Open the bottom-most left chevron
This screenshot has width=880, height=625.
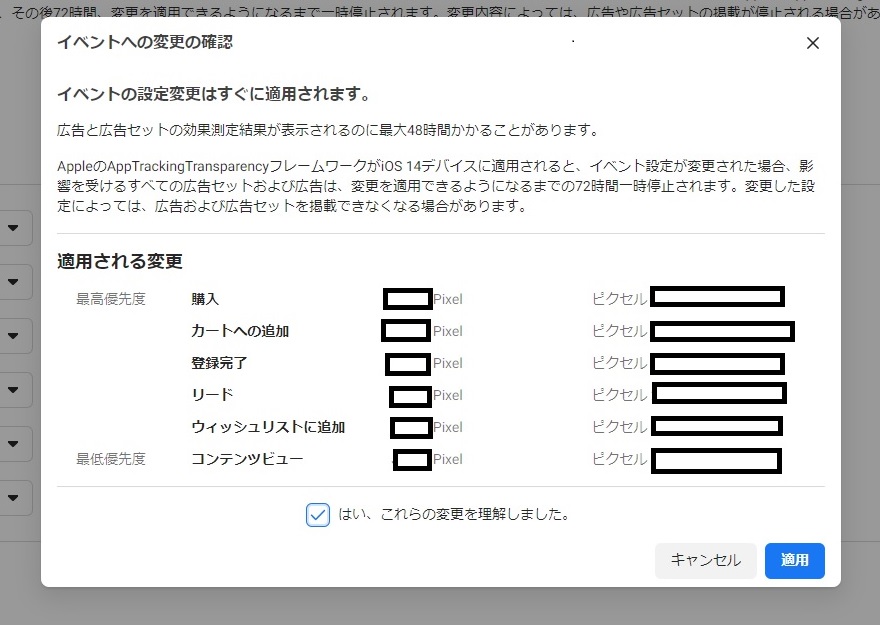14,497
